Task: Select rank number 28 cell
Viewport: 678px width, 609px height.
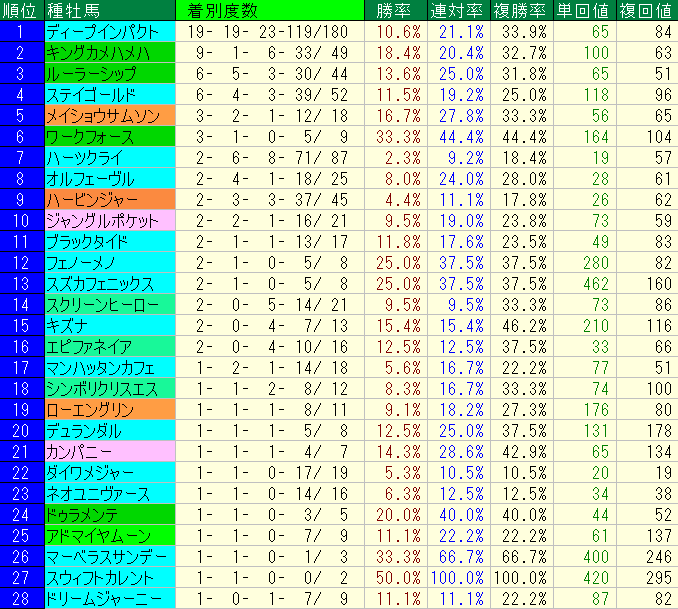Action: [22, 599]
